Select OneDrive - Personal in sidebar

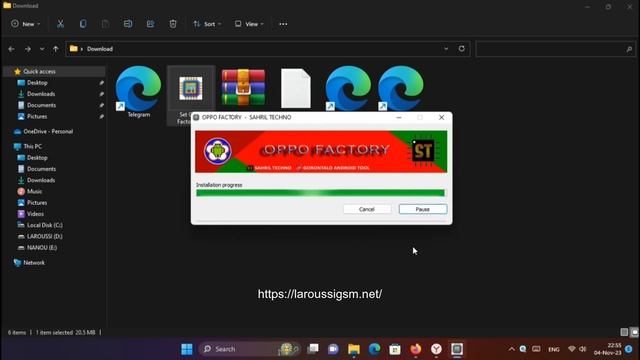48,131
